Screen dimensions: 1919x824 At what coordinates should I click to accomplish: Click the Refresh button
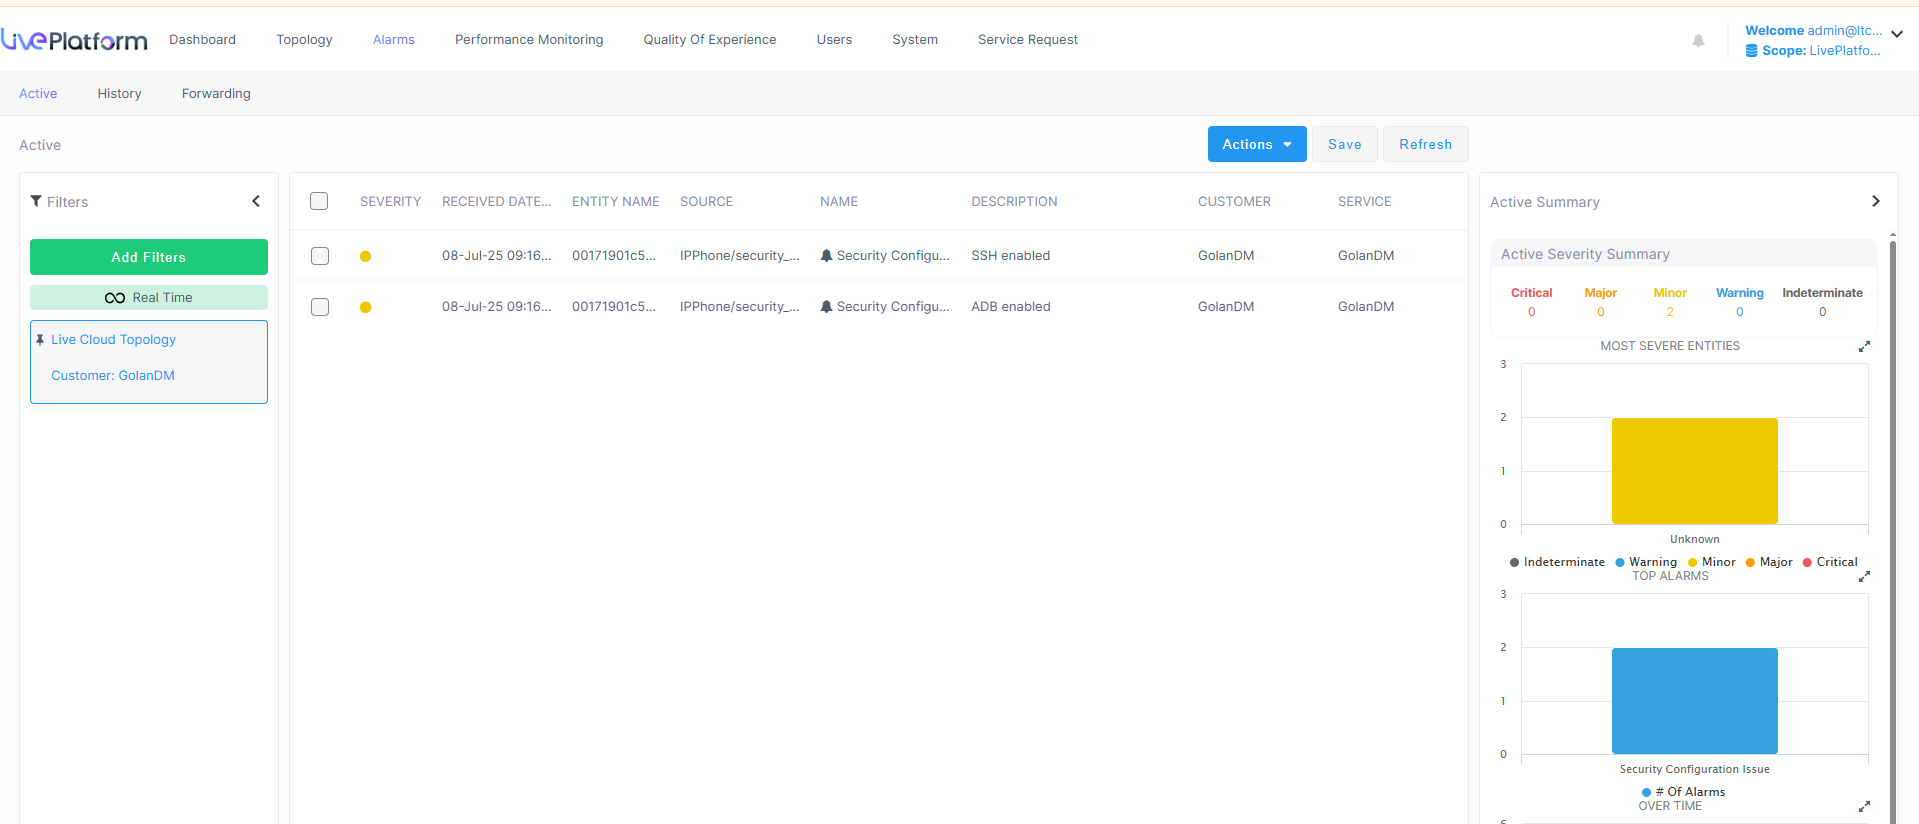[1425, 144]
